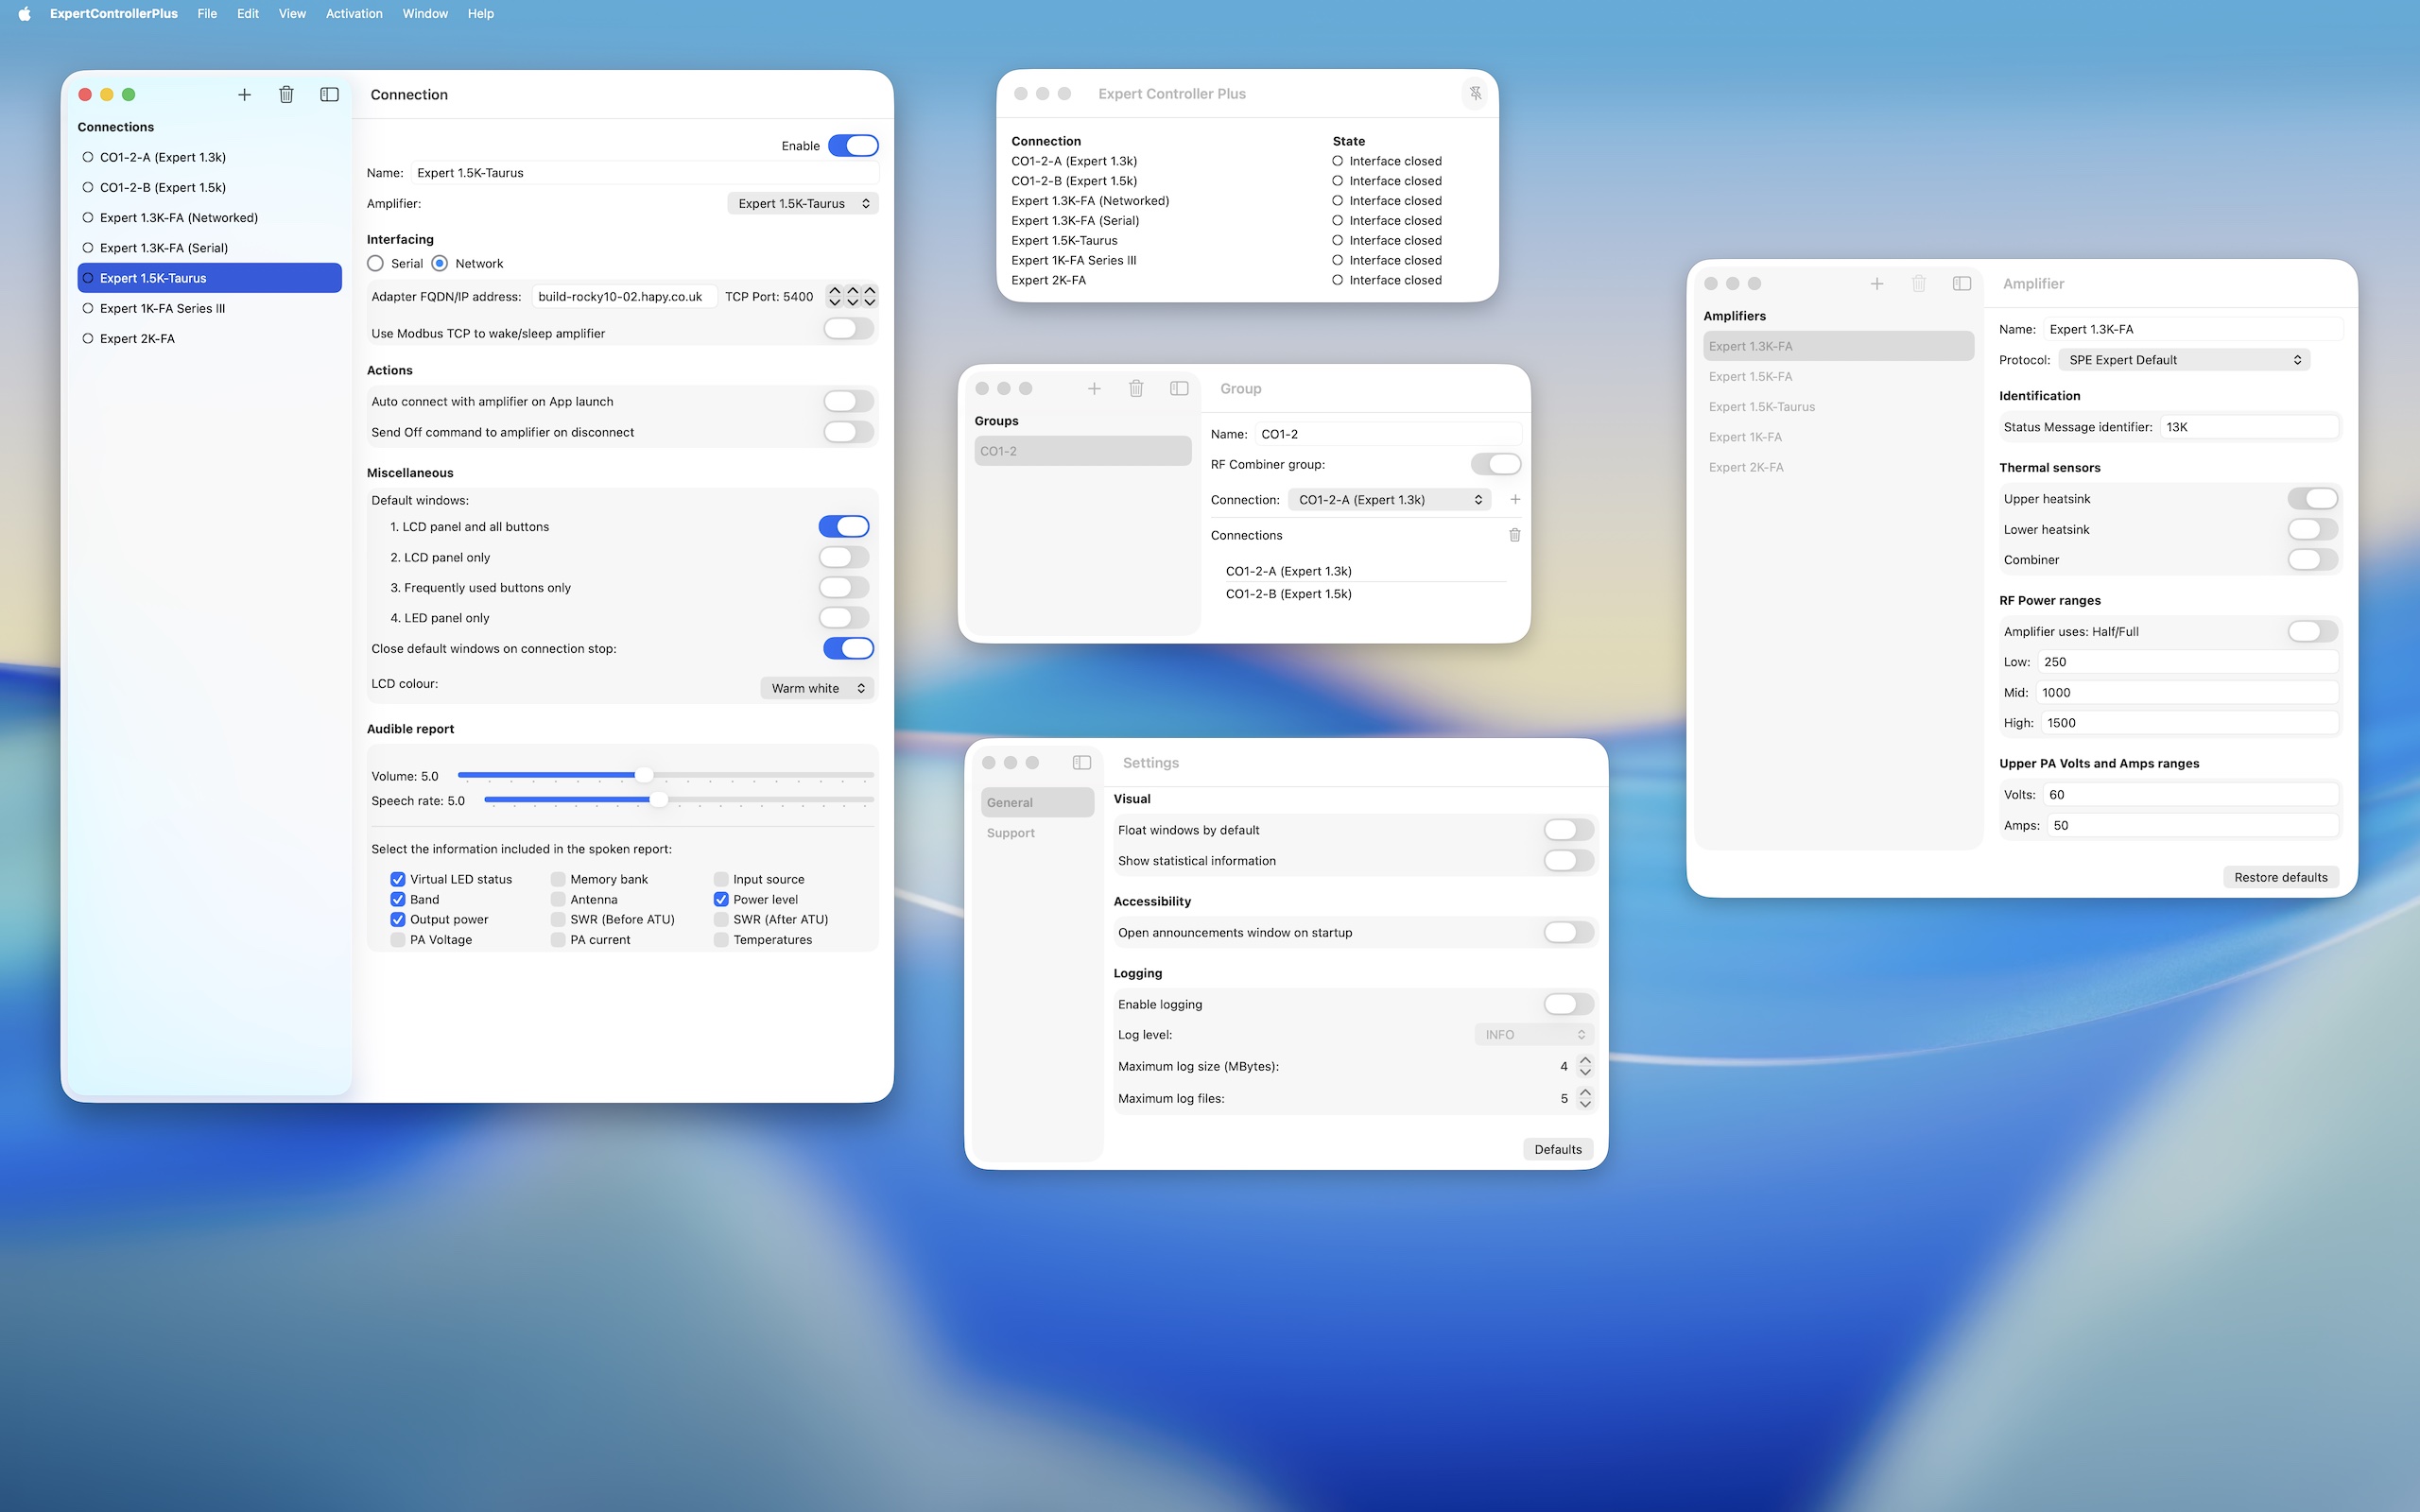Click Defaults button in Settings
Image resolution: width=2420 pixels, height=1512 pixels.
[1558, 1150]
